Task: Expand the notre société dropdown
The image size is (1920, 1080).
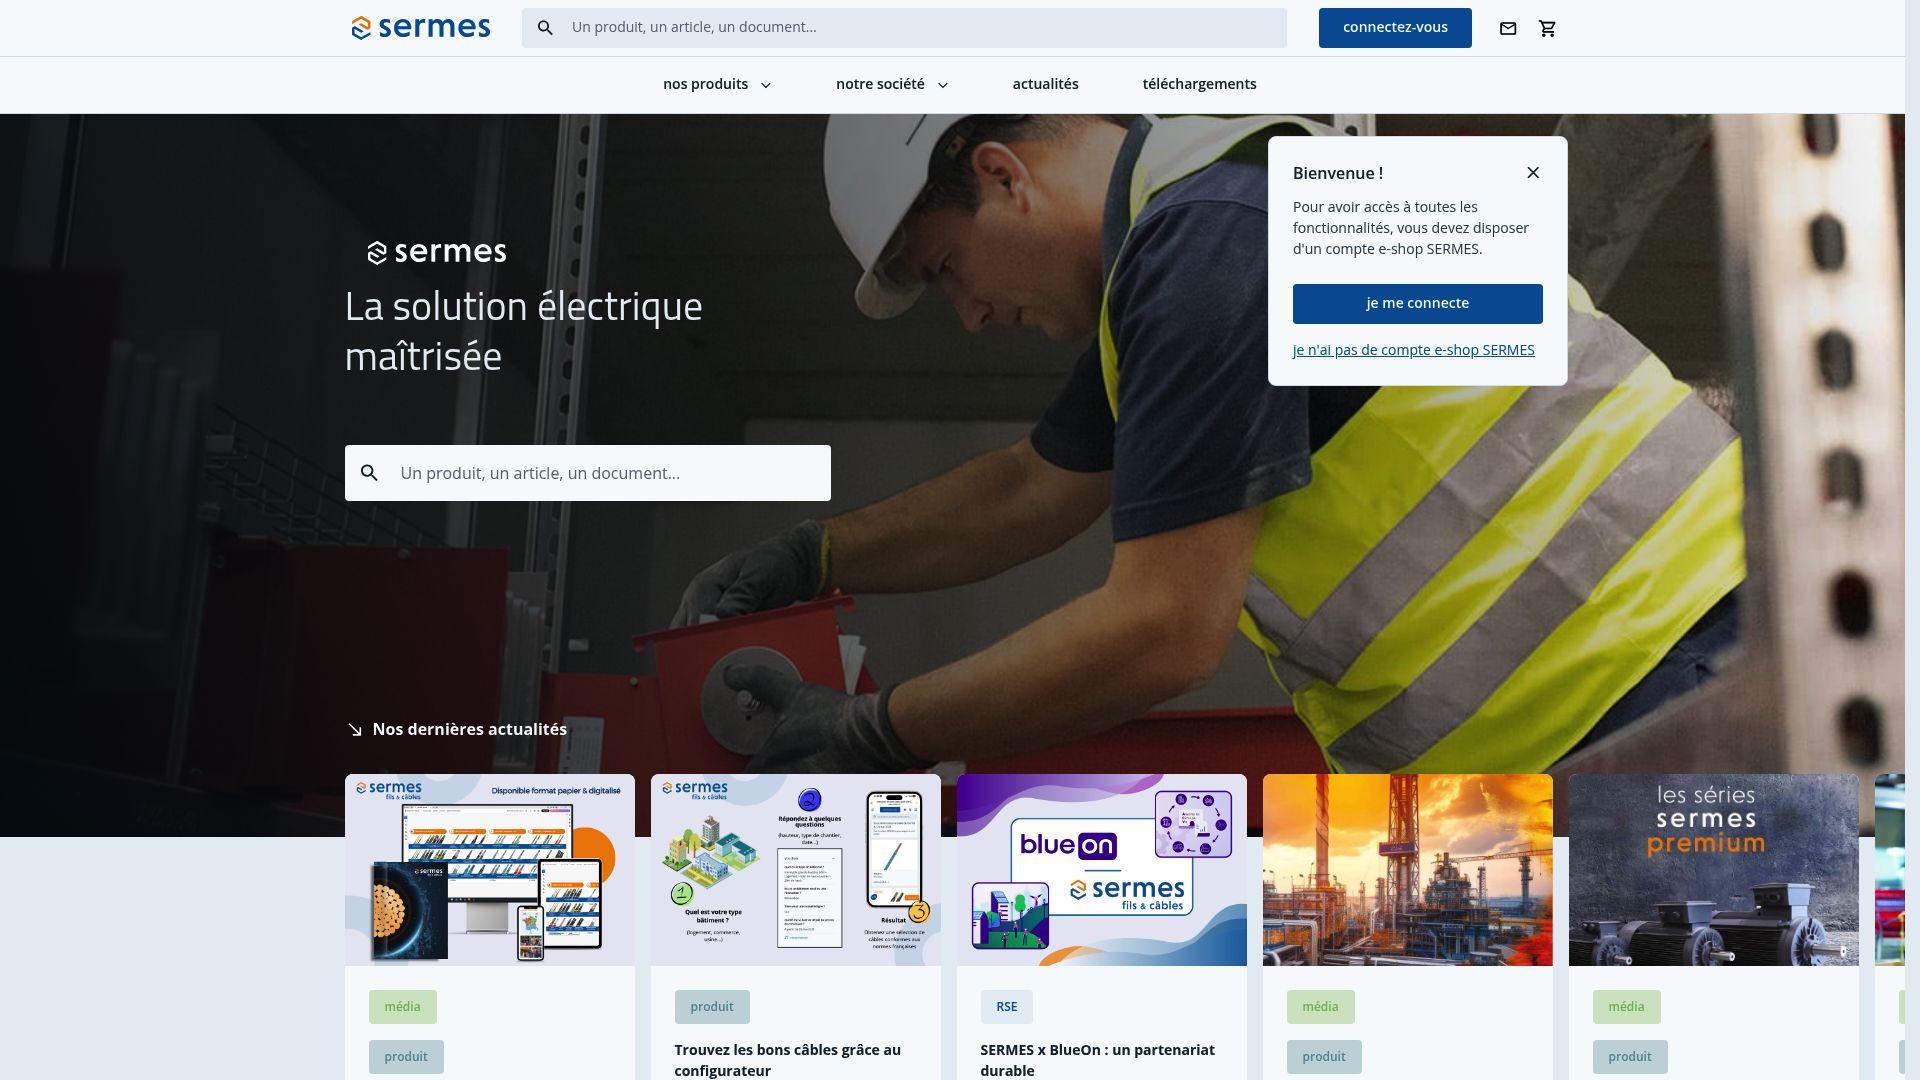Action: click(x=892, y=85)
